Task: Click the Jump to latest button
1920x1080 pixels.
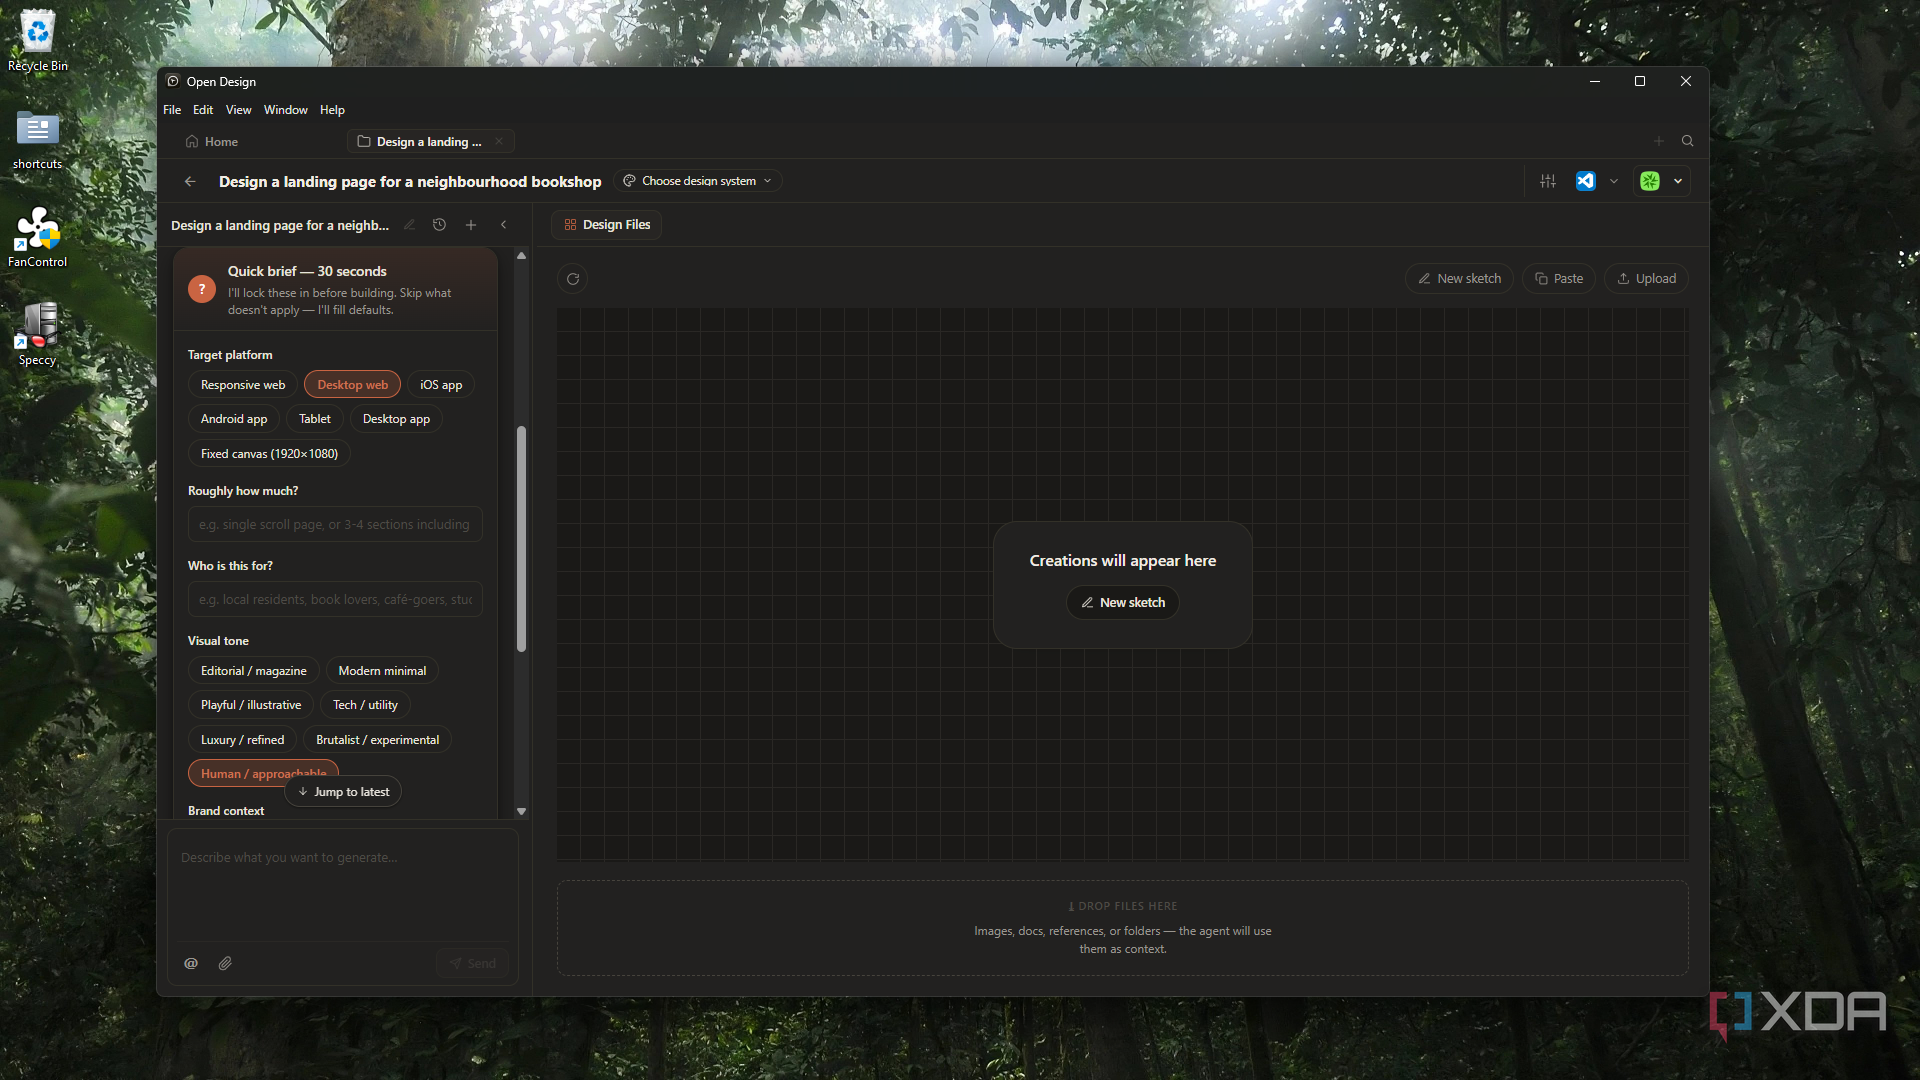Action: [x=343, y=792]
